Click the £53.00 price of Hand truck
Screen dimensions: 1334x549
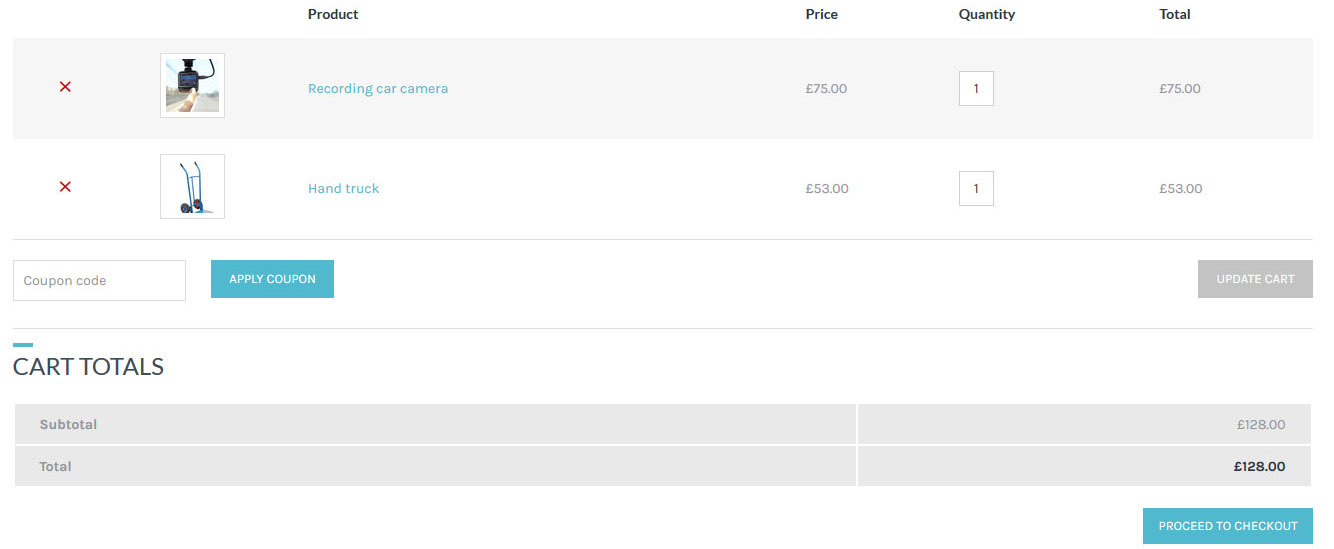tap(827, 188)
